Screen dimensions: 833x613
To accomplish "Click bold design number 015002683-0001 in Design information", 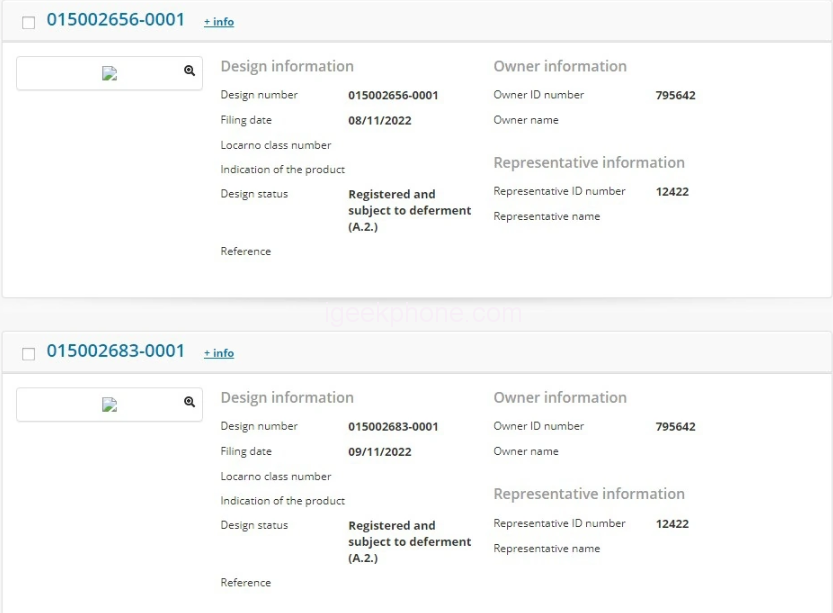I will point(393,427).
